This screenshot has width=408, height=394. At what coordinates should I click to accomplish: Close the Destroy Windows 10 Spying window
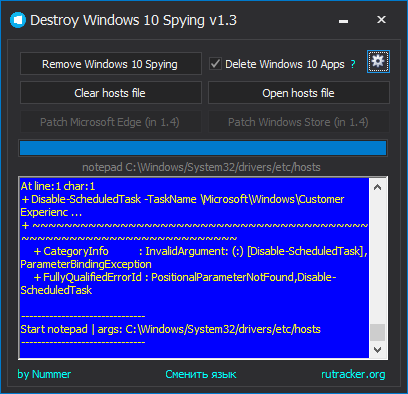coord(381,20)
